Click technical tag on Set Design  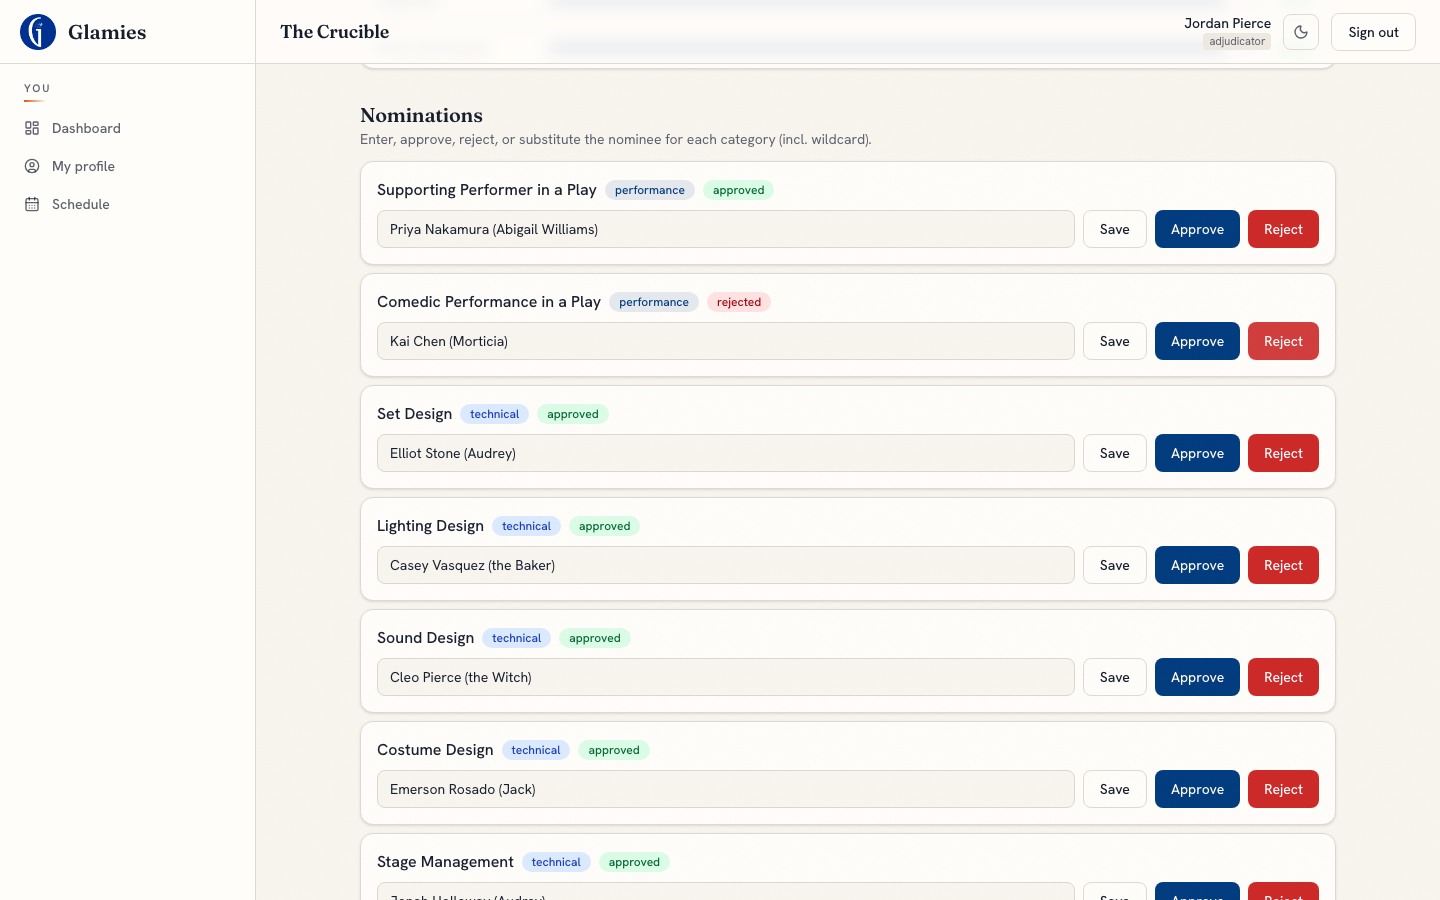click(495, 414)
